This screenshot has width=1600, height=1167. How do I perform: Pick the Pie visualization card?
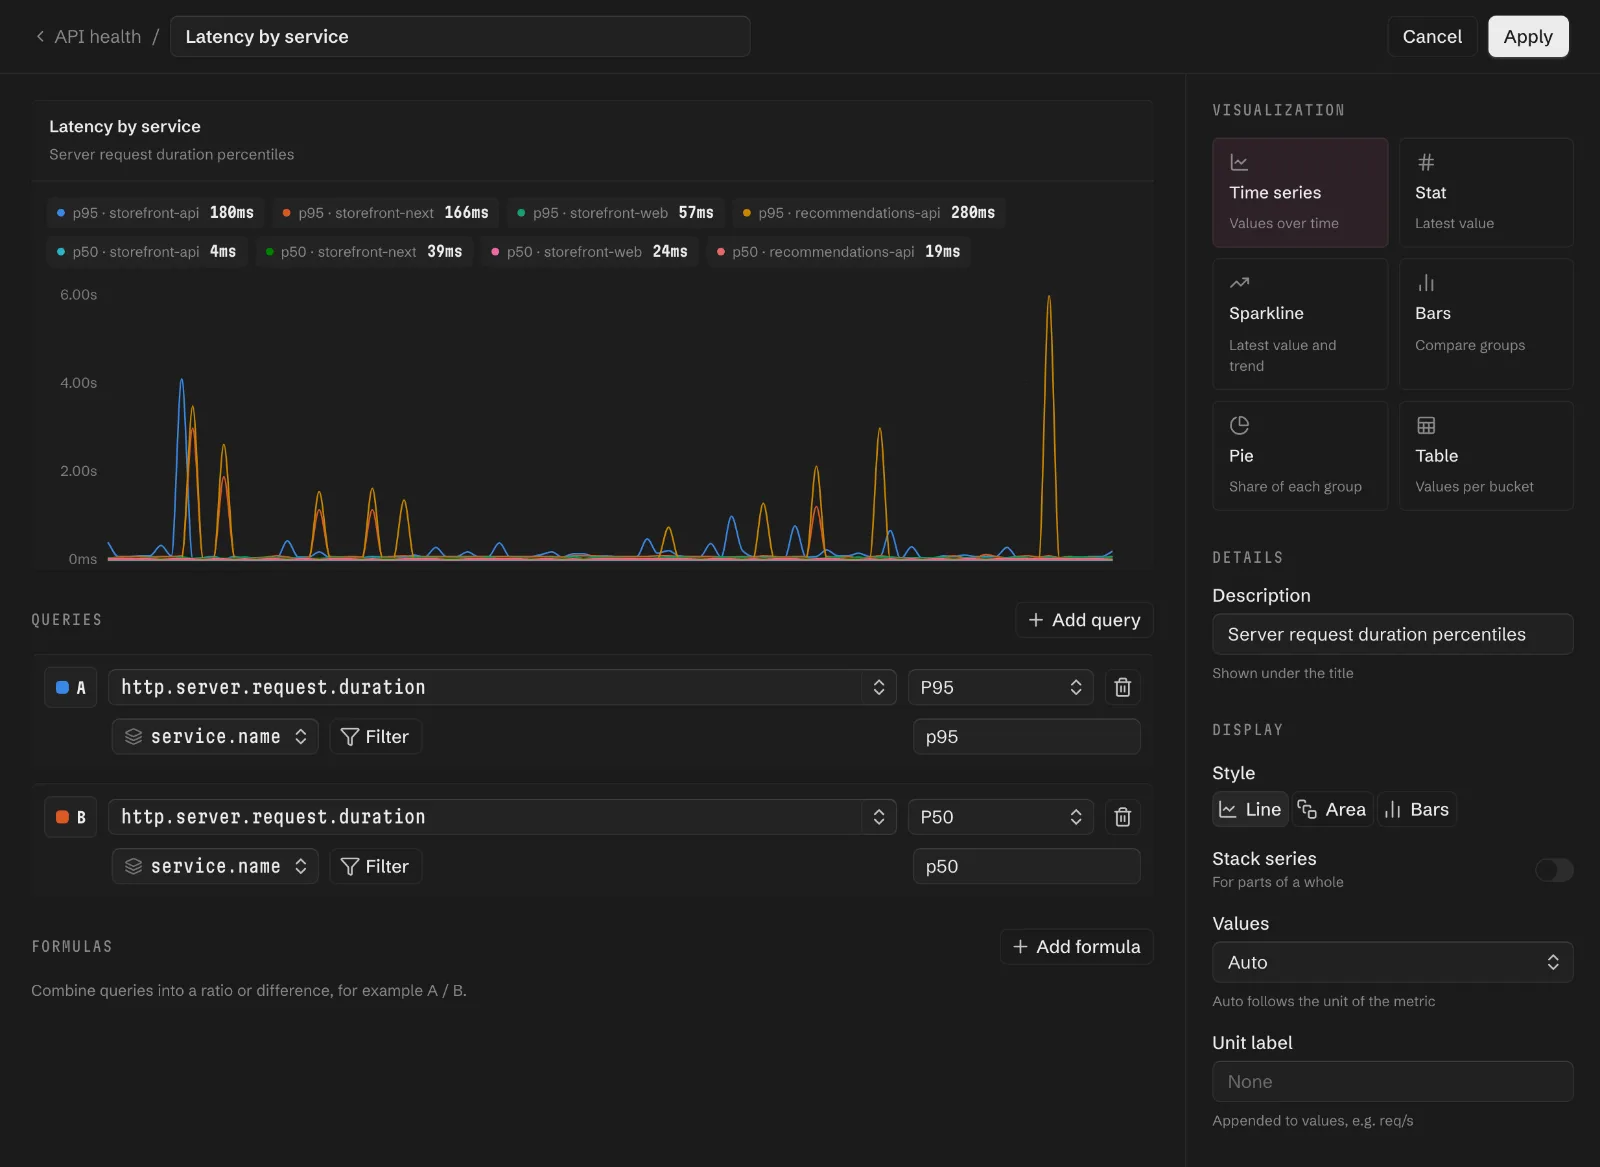[x=1300, y=456]
